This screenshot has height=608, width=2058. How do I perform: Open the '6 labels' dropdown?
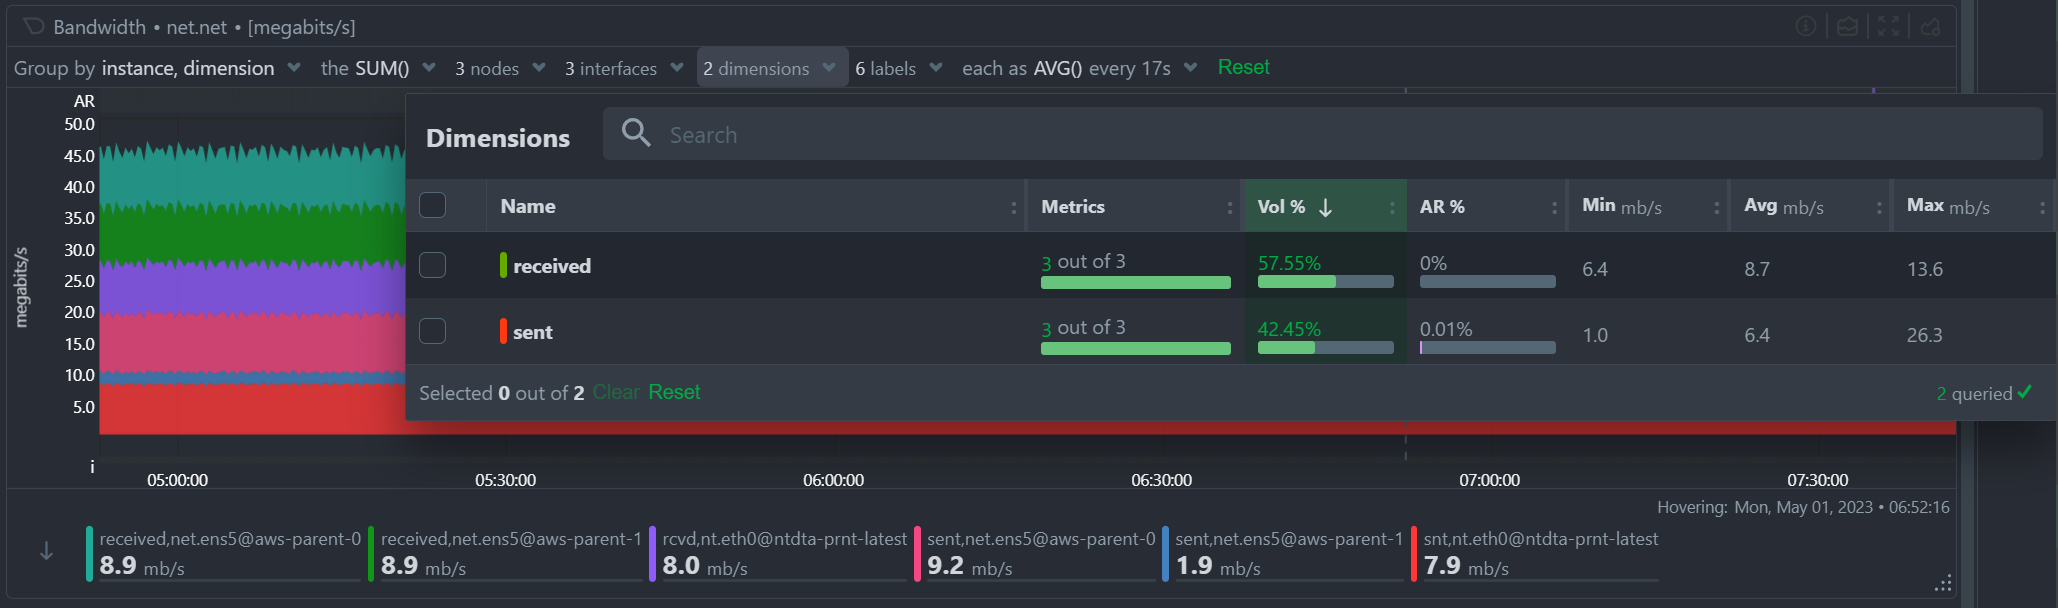pos(898,68)
